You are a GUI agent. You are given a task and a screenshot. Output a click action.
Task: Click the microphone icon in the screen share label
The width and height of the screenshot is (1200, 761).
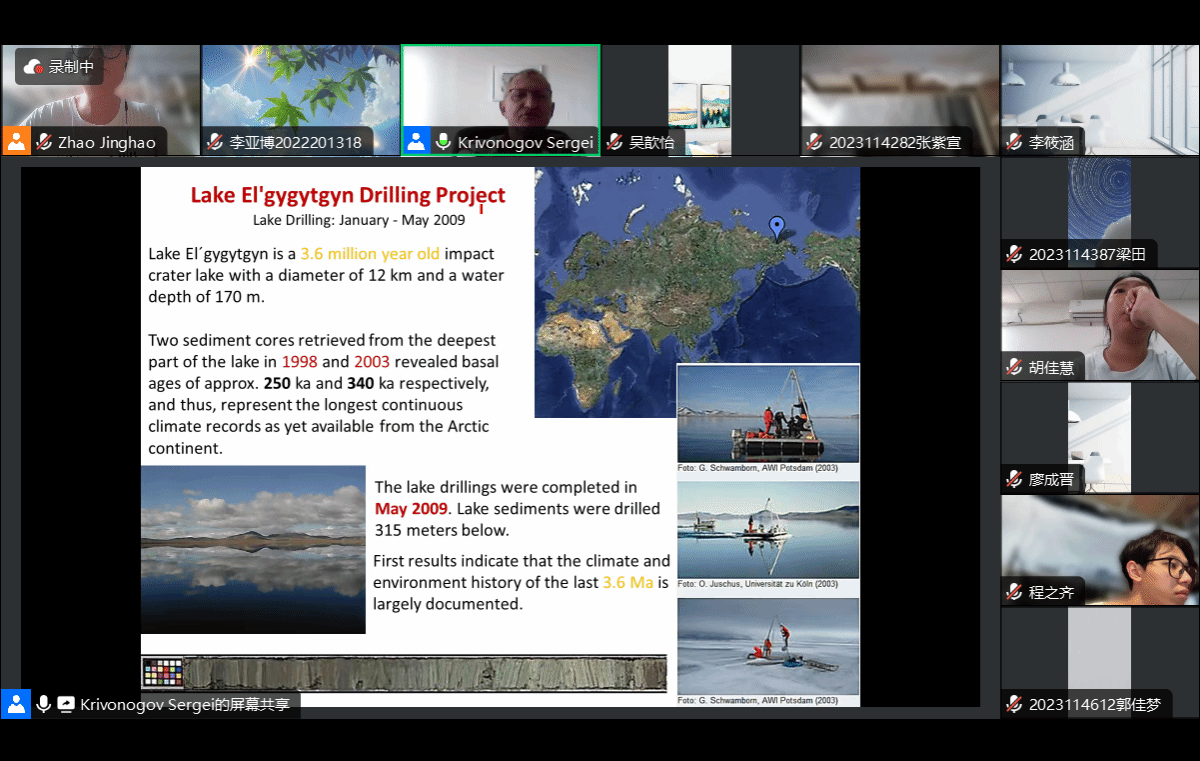pos(43,704)
